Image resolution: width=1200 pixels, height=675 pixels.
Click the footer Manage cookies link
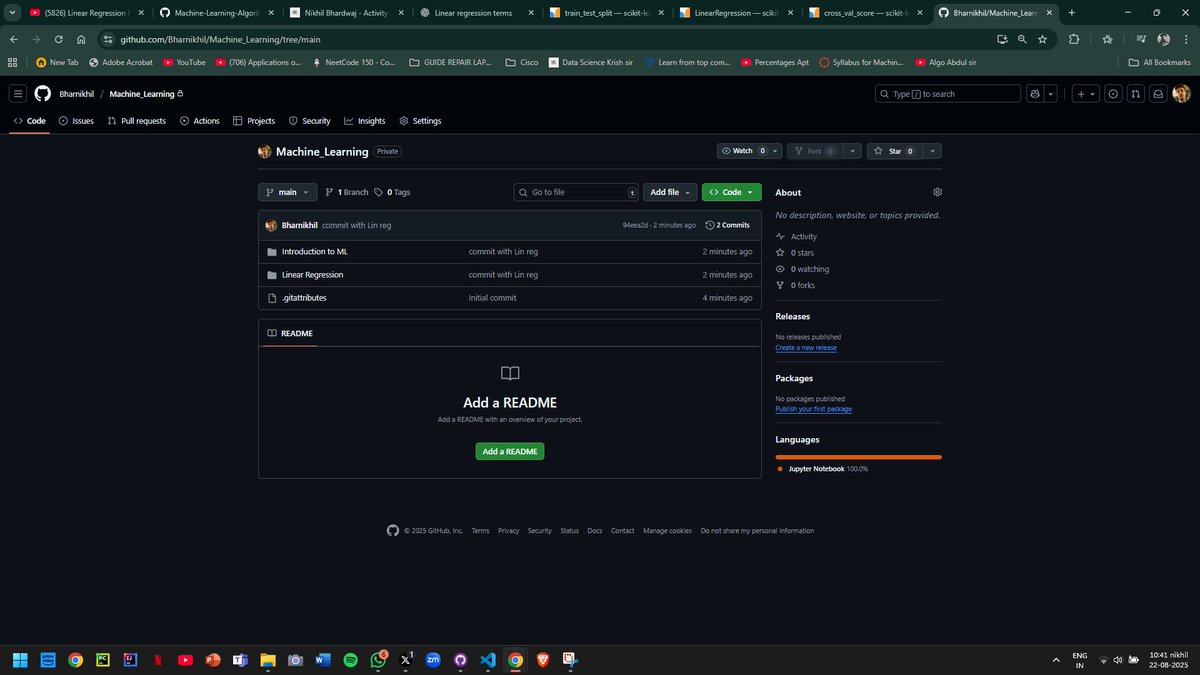coord(668,531)
